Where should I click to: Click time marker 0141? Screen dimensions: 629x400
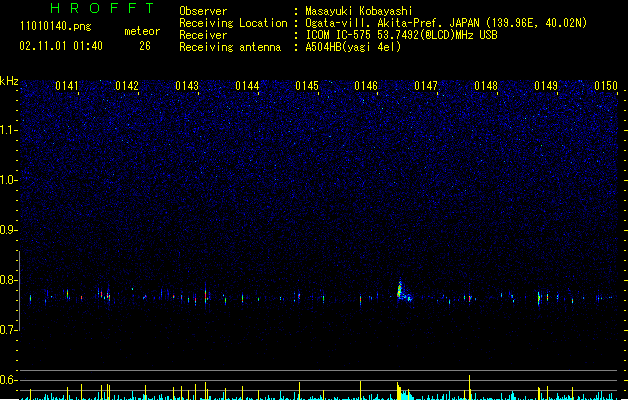[67, 86]
